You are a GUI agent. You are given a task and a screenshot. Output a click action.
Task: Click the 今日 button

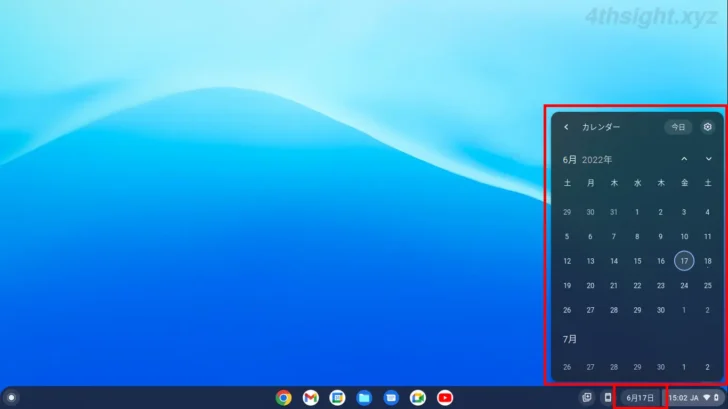point(678,127)
